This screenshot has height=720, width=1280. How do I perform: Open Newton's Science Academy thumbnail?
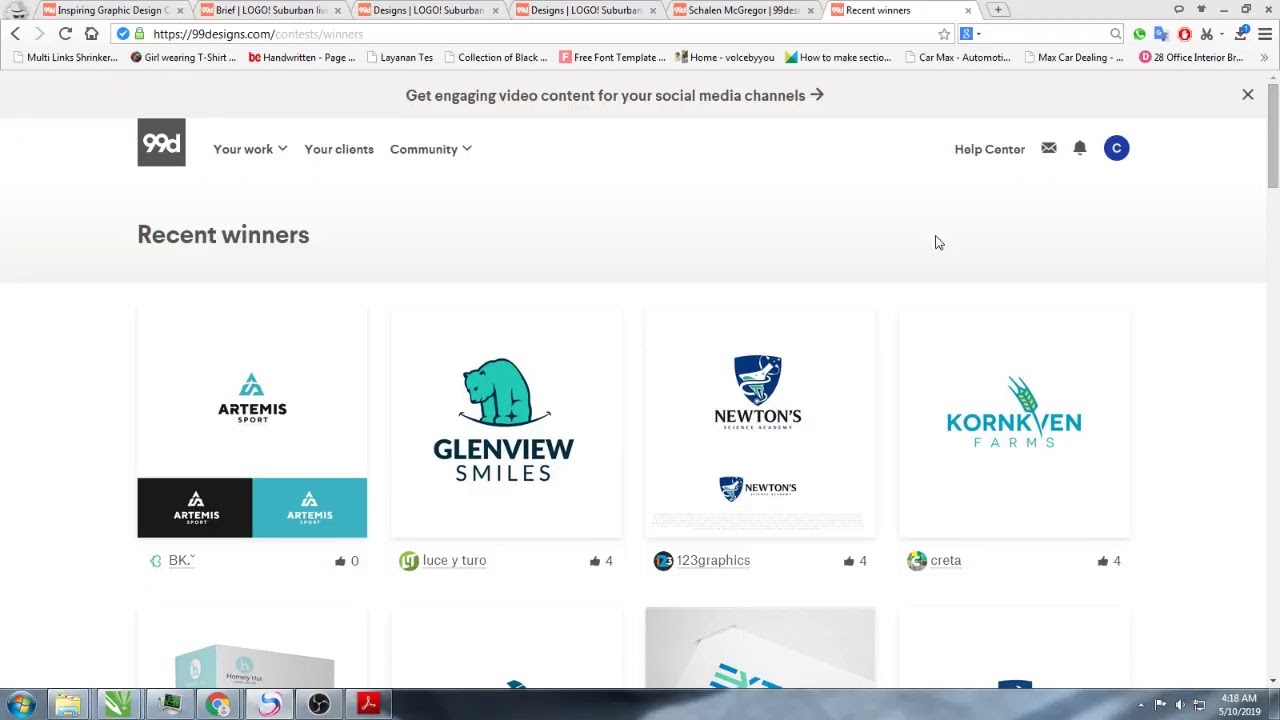coord(760,423)
